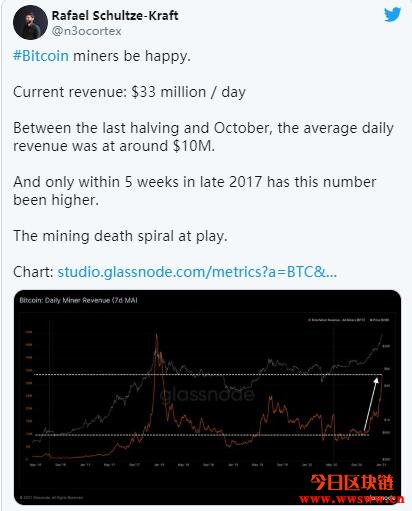Follow the studio.glassnode.com chart link
Image resolution: width=412 pixels, height=511 pixels.
[x=197, y=272]
